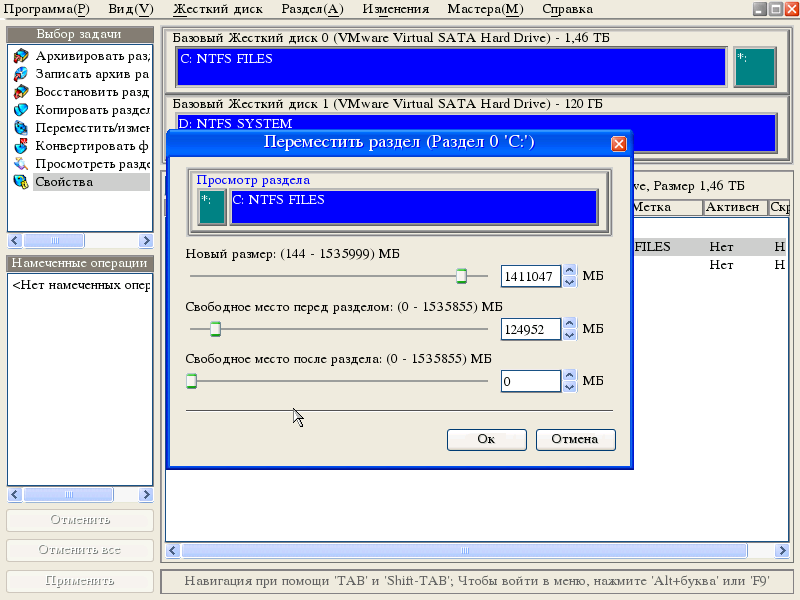
Task: Click the copy partition task icon
Action: coord(20,109)
